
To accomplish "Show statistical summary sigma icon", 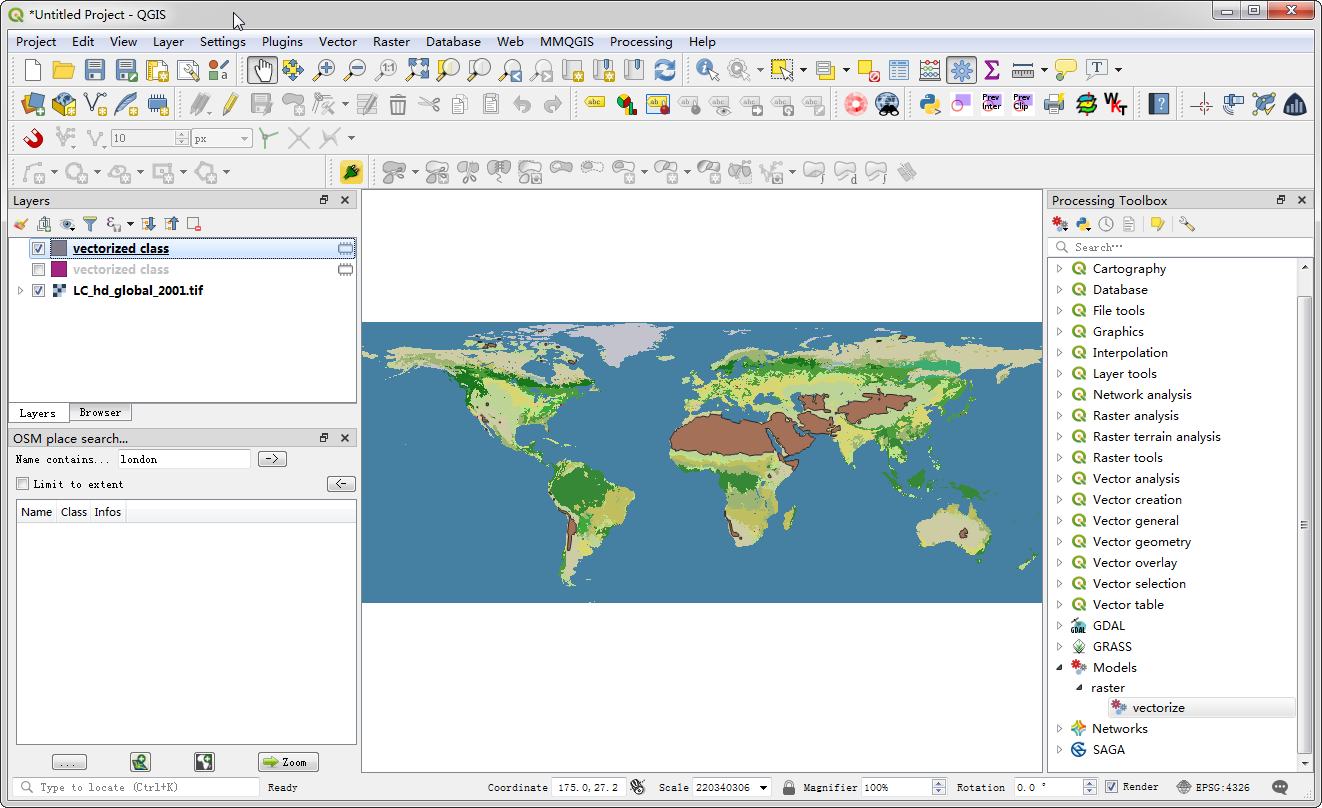I will click(992, 70).
